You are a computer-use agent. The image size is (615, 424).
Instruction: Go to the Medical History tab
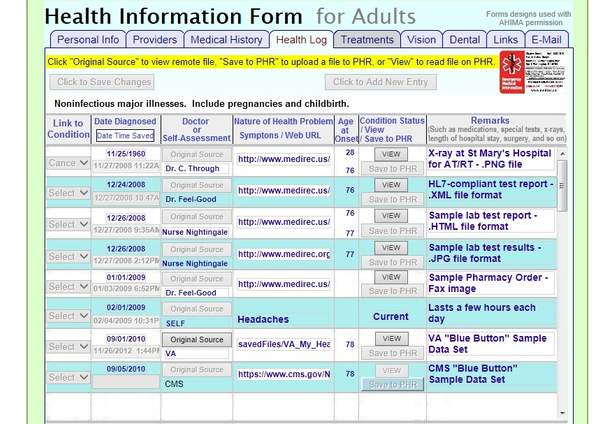pyautogui.click(x=226, y=40)
